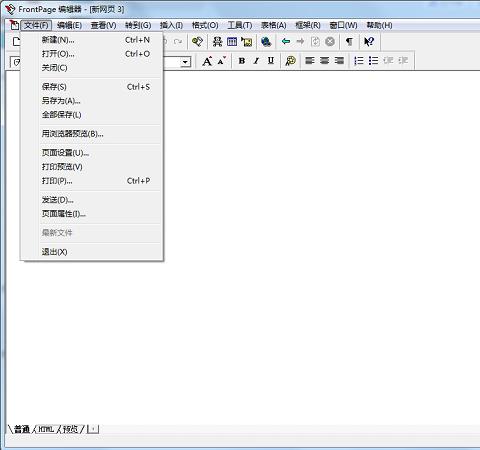Viewport: 480px width, 450px height.
Task: Click the Insert Table toolbar icon
Action: [232, 42]
